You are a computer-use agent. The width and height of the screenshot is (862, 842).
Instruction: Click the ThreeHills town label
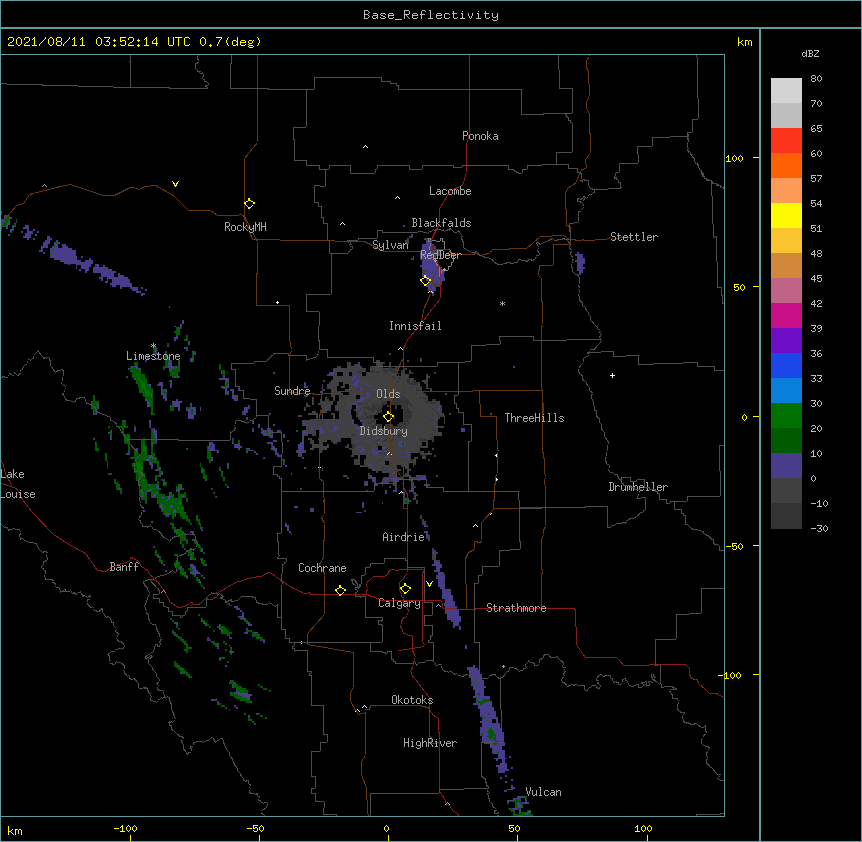click(x=534, y=418)
